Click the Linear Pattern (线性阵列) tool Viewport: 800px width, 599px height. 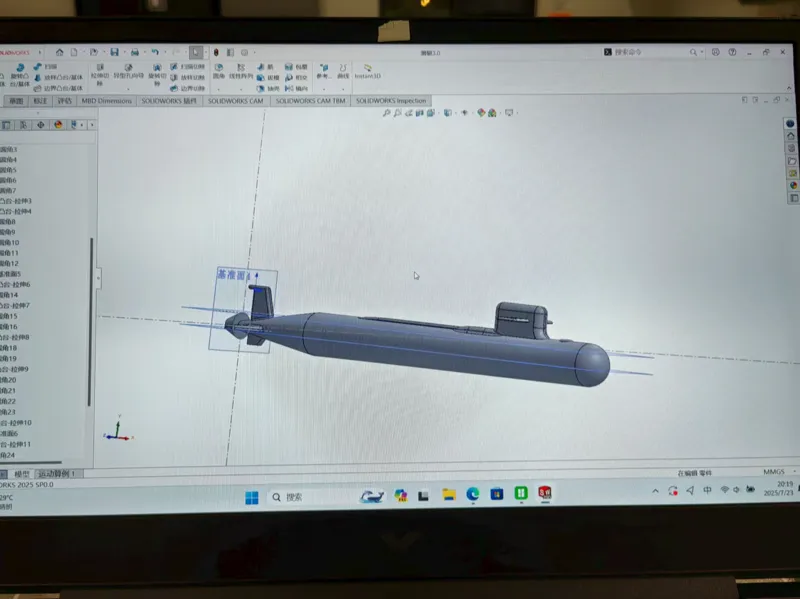(x=241, y=71)
